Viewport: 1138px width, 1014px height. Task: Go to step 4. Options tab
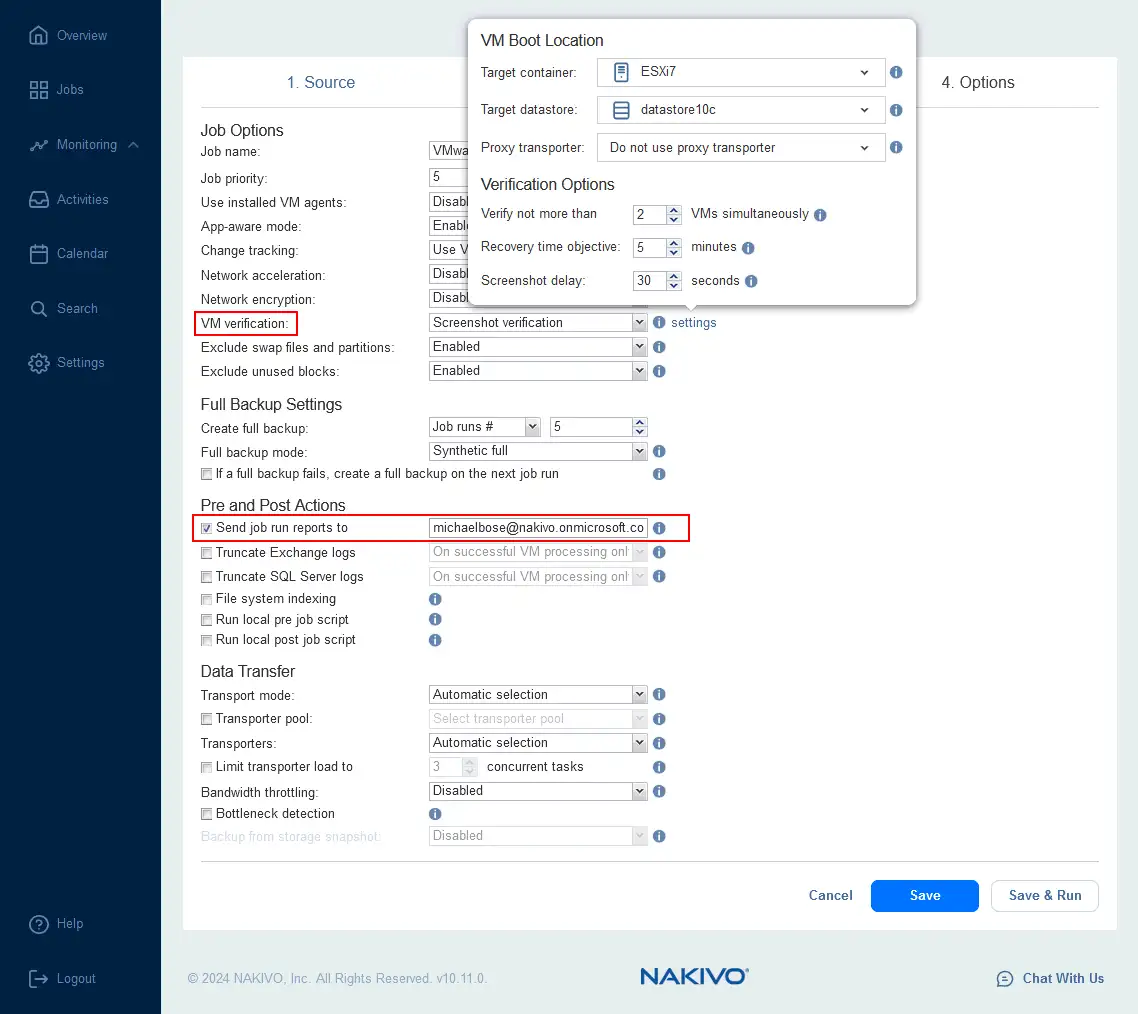tap(978, 83)
